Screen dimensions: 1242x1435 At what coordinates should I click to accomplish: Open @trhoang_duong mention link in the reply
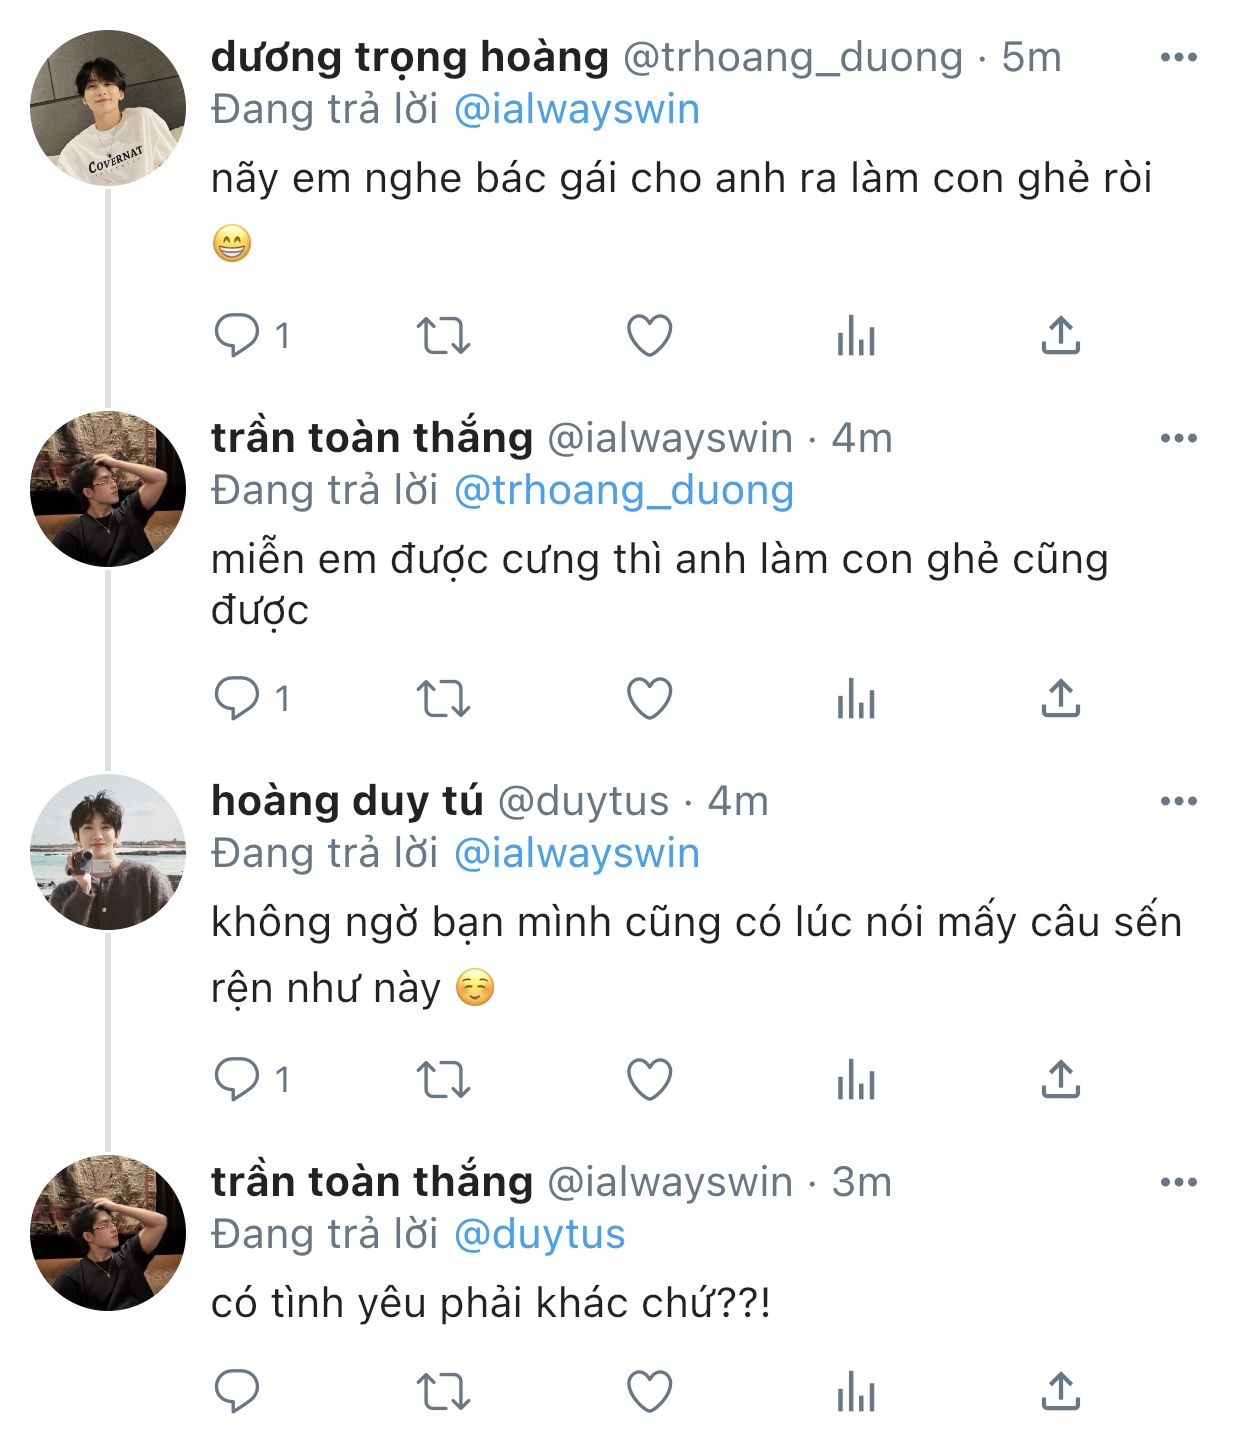[623, 490]
